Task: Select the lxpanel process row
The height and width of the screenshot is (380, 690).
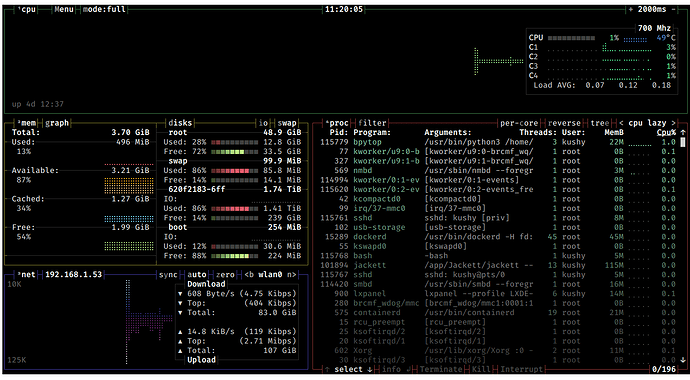Action: tap(498, 293)
